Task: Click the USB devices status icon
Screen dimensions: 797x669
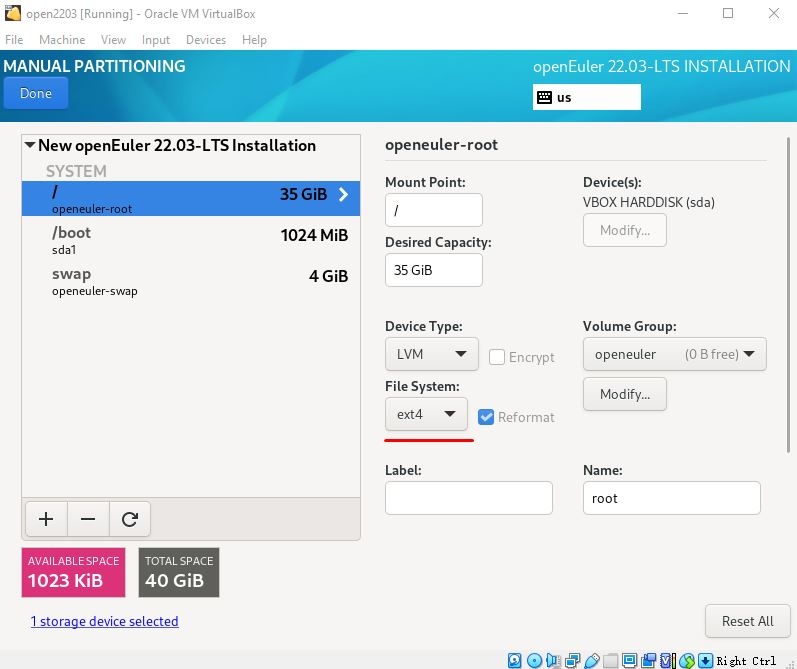Action: tap(592, 660)
